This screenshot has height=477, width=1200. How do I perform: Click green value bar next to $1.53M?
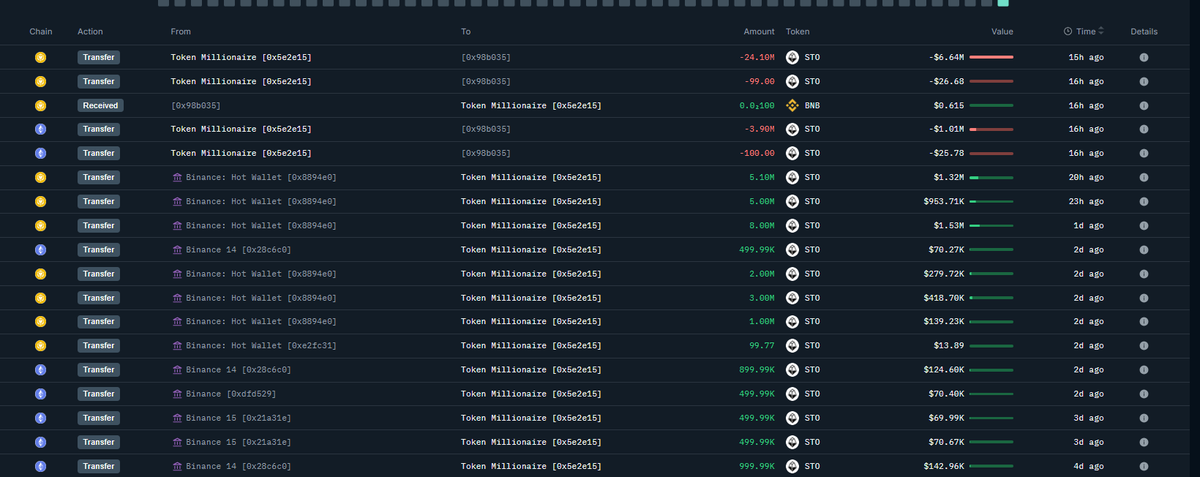pos(991,225)
